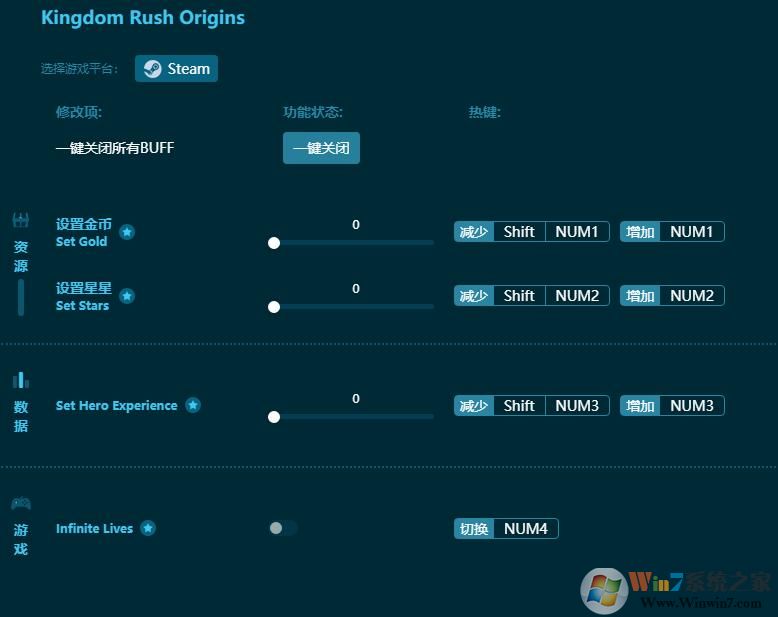
Task: Click the 数据 section bar chart icon
Action: (x=21, y=380)
